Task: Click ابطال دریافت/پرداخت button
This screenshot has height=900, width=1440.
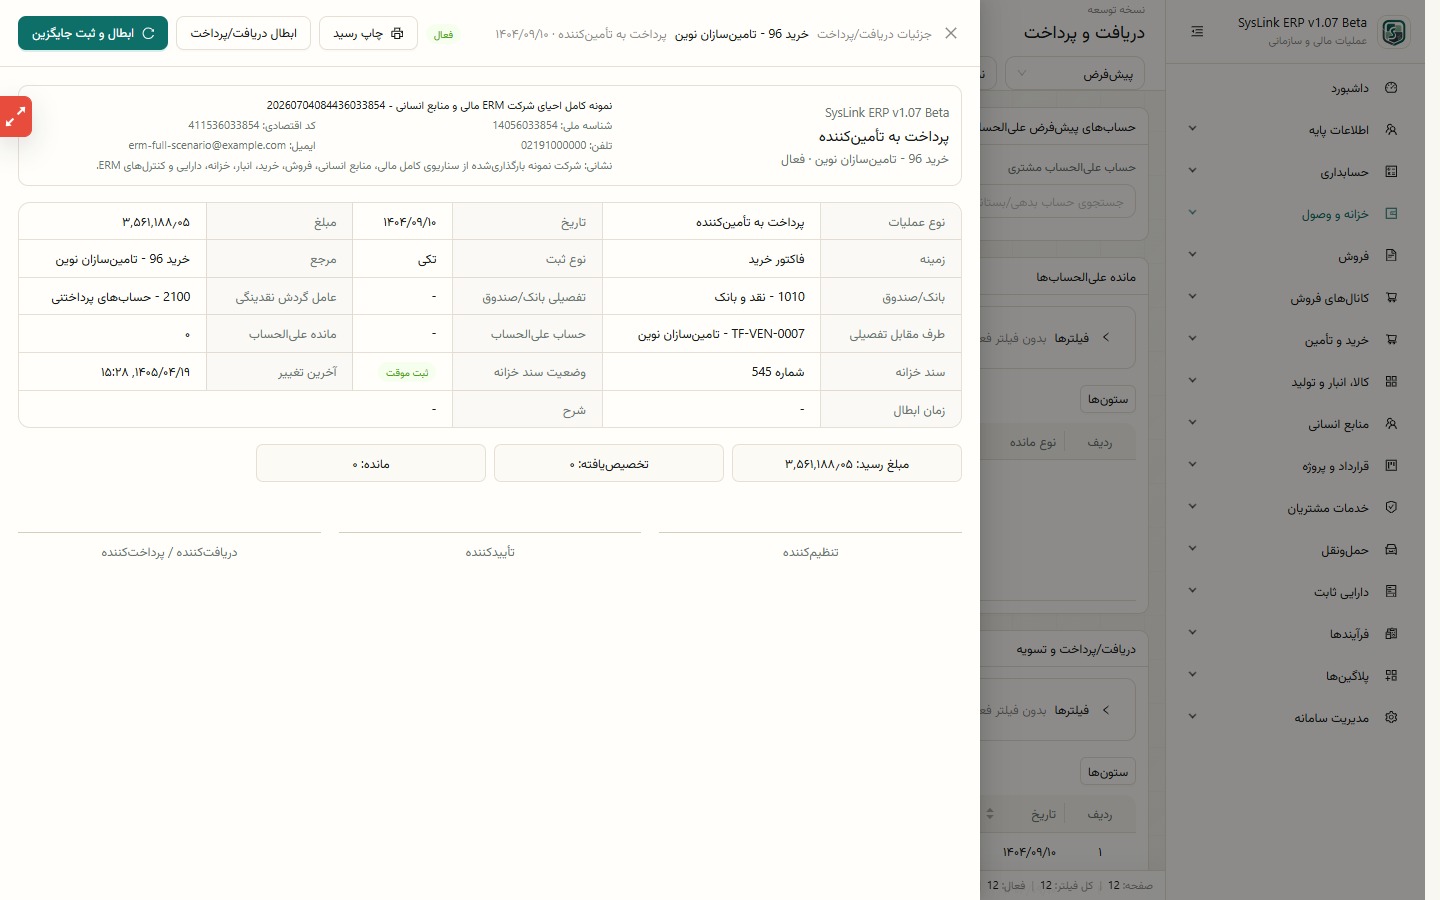Action: point(243,33)
